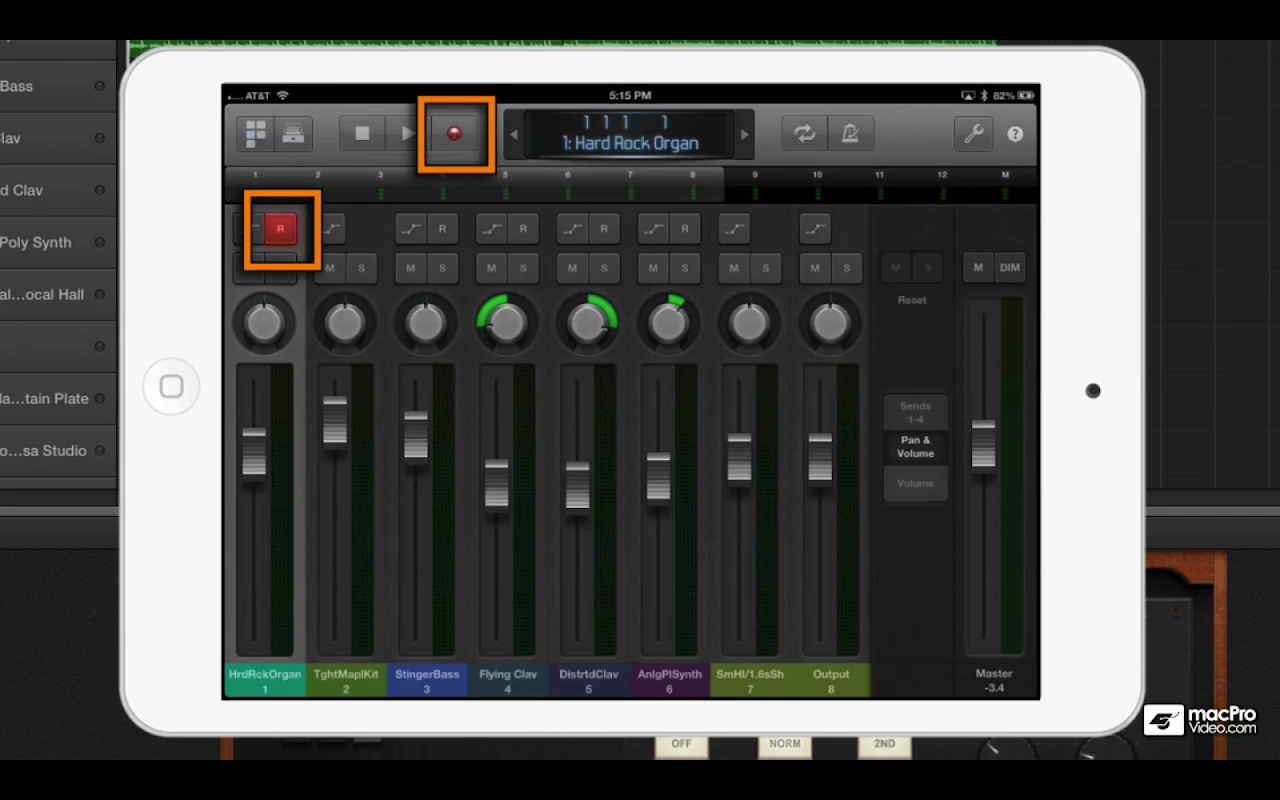This screenshot has width=1280, height=800.
Task: Switch mixer to Sends 1-4 view
Action: pos(915,412)
